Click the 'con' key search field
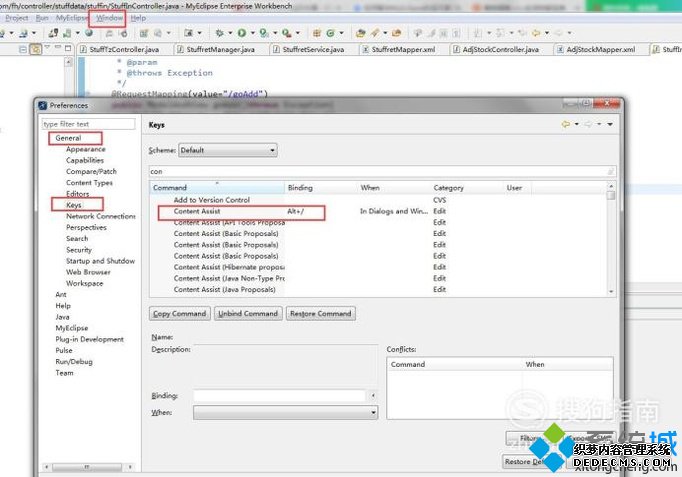682x477 pixels. coord(378,171)
